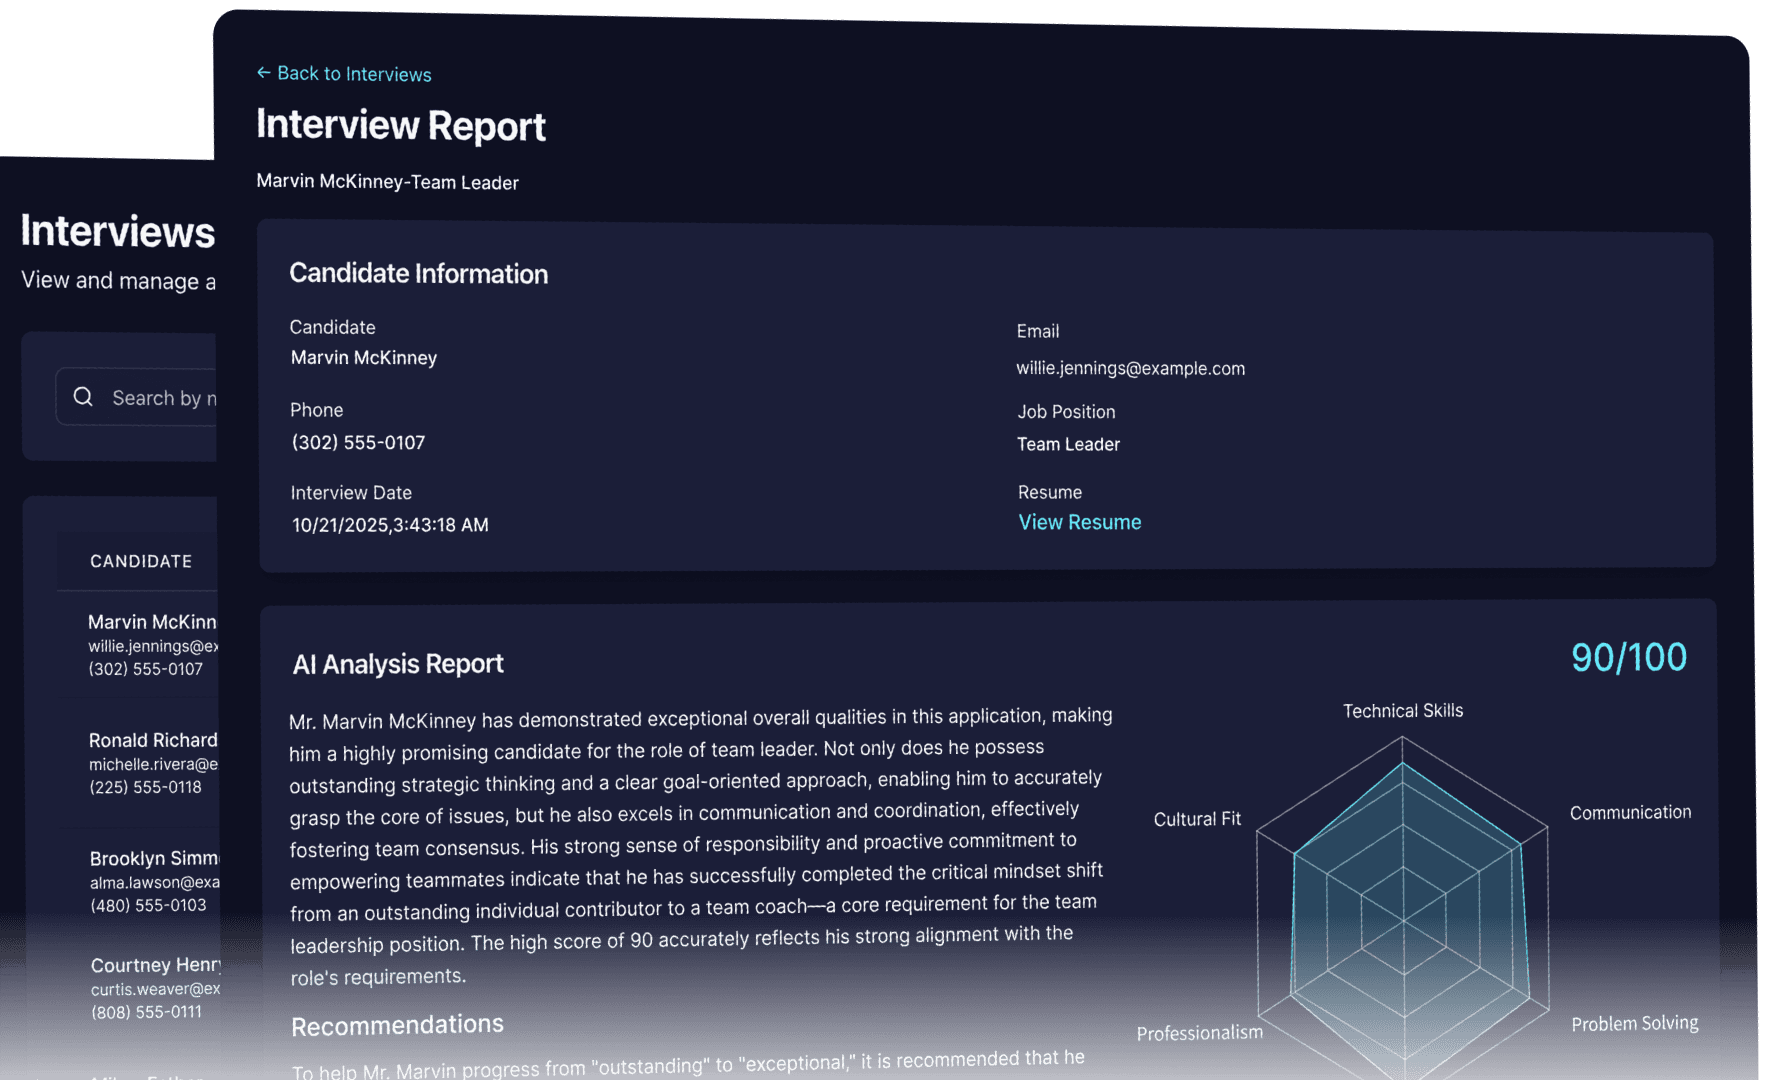Click the Cultural Fit label

tap(1196, 818)
